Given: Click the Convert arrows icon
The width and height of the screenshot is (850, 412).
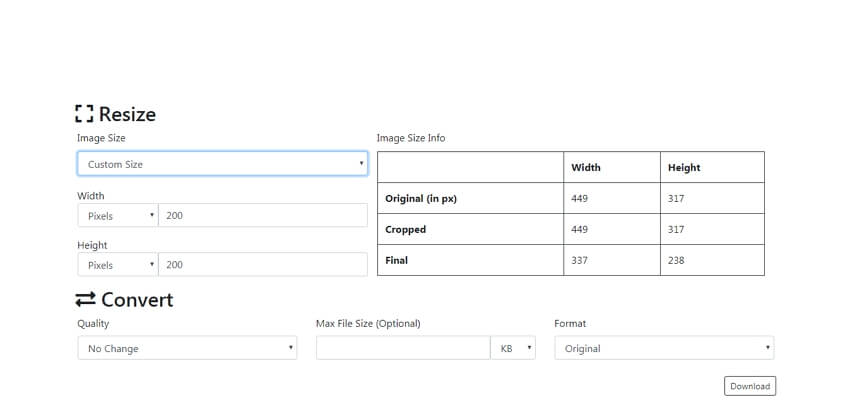Looking at the screenshot, I should (85, 299).
